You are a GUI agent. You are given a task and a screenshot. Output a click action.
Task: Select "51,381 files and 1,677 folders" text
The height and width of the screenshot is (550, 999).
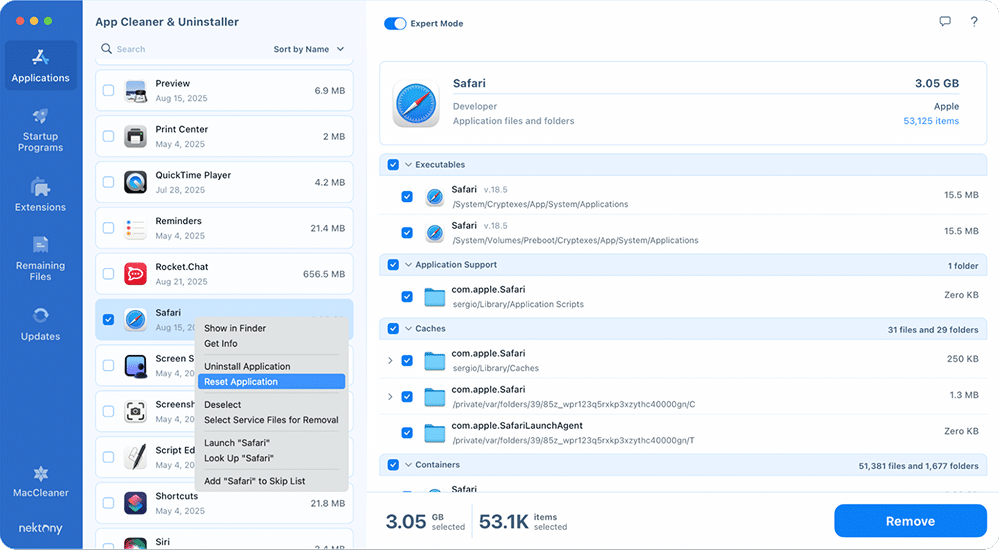click(918, 467)
